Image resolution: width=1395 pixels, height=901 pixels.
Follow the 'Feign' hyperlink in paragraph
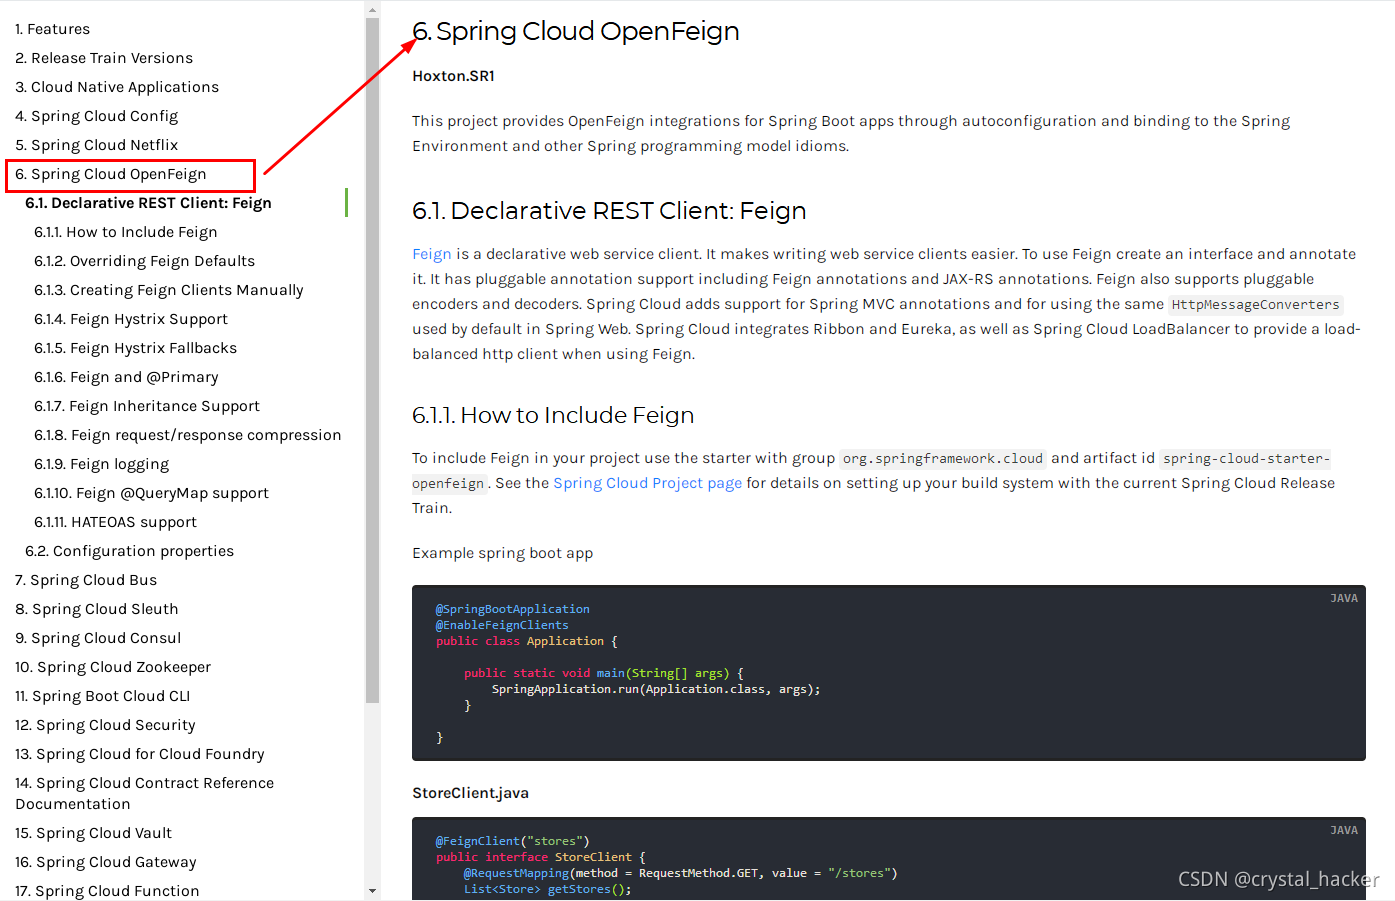coord(432,254)
